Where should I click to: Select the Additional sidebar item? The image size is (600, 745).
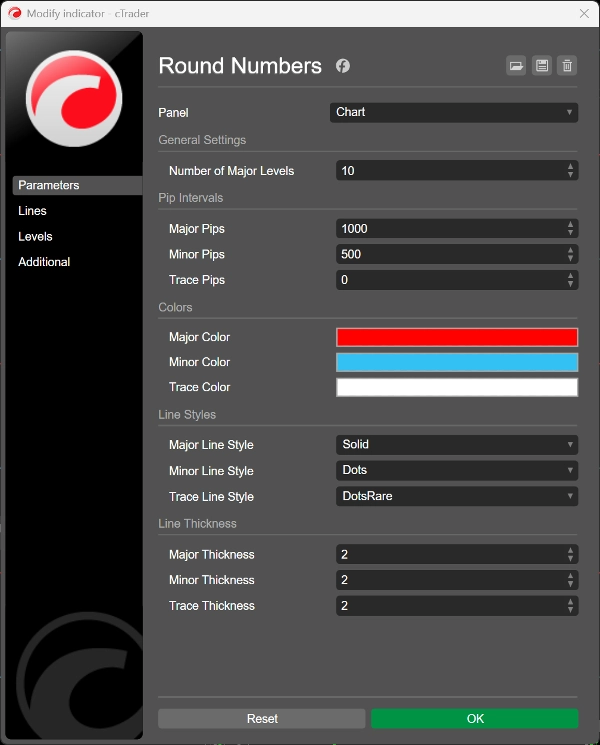coord(44,262)
